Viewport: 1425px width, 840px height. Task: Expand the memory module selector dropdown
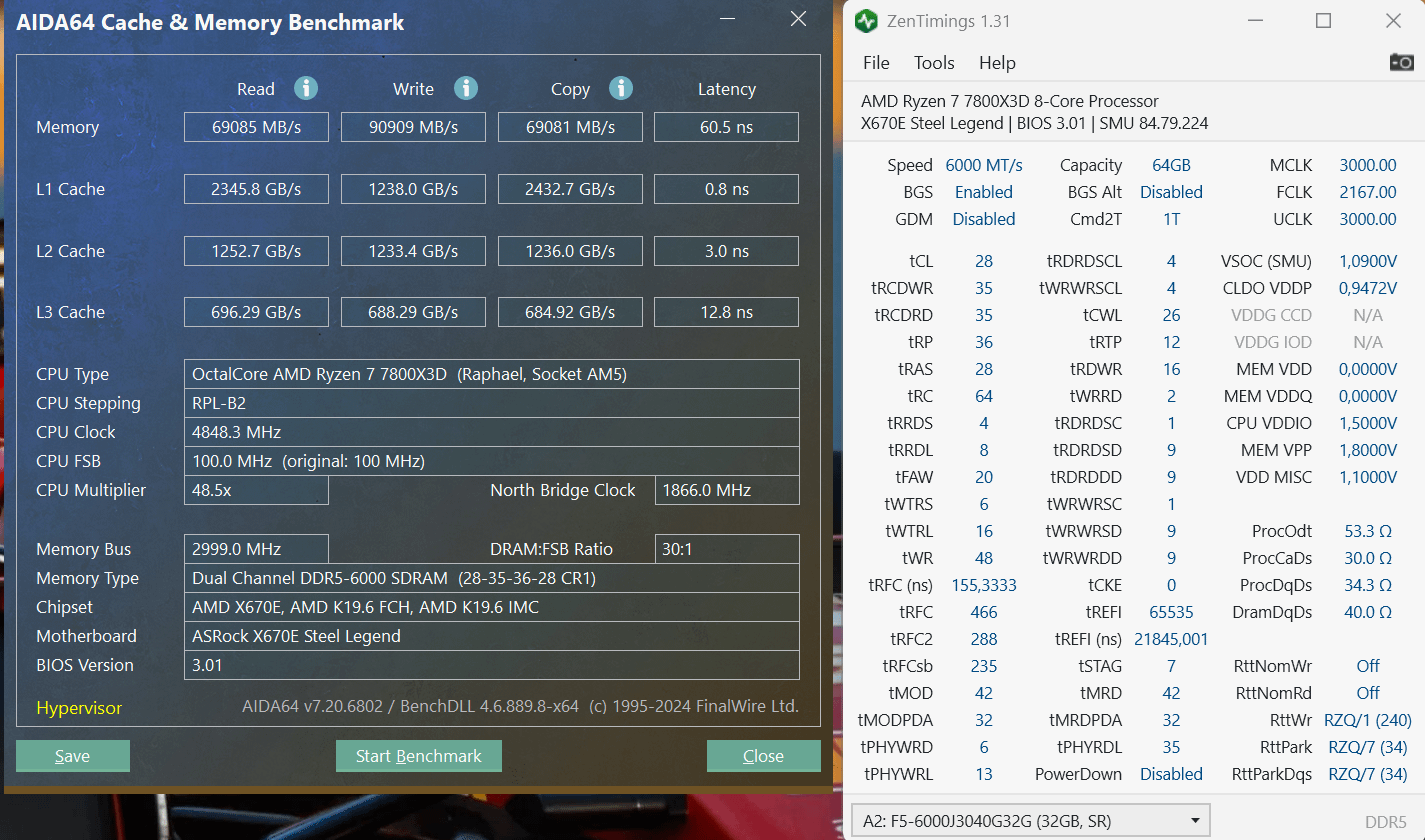(1031, 822)
